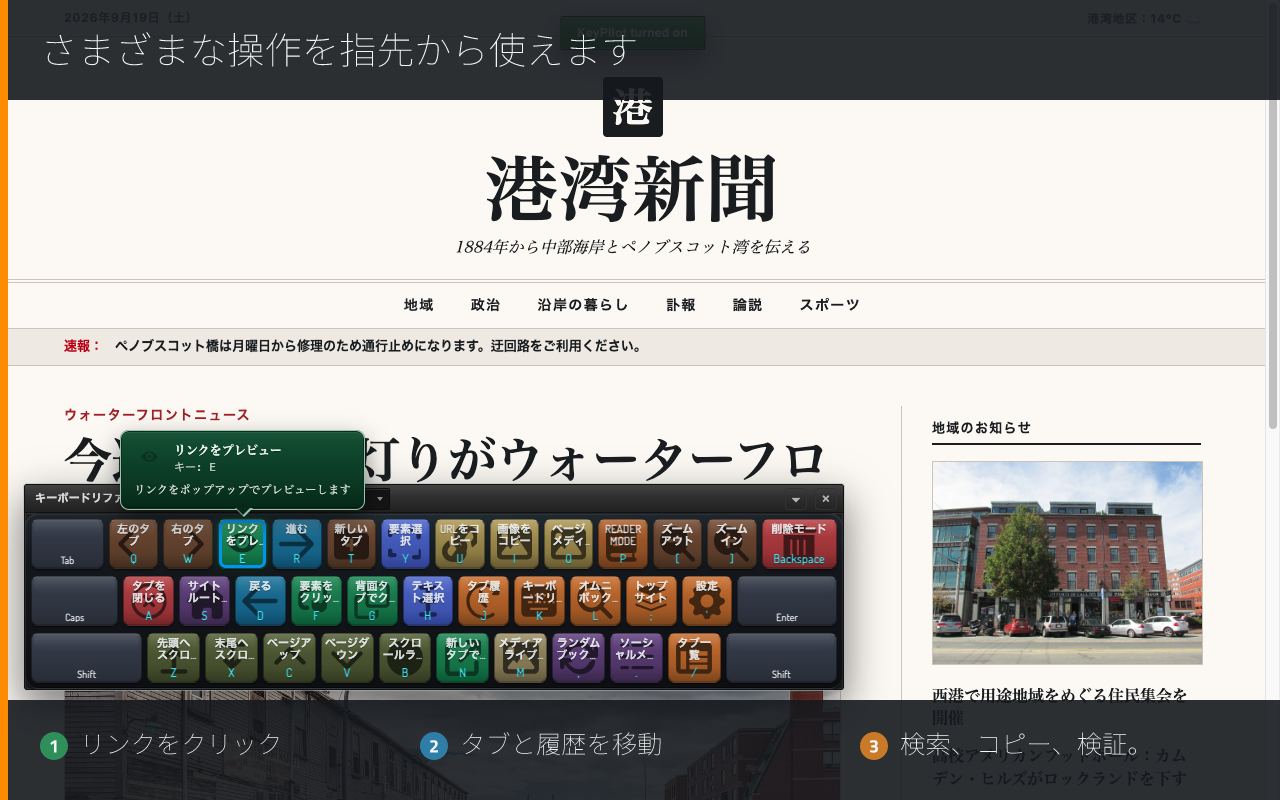Click the 左のタブ (Q) key icon
1280x800 pixels.
click(134, 544)
